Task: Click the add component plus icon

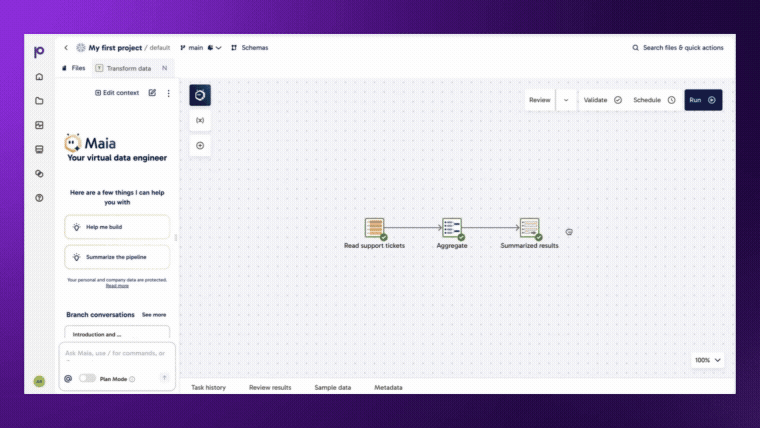Action: [x=200, y=146]
